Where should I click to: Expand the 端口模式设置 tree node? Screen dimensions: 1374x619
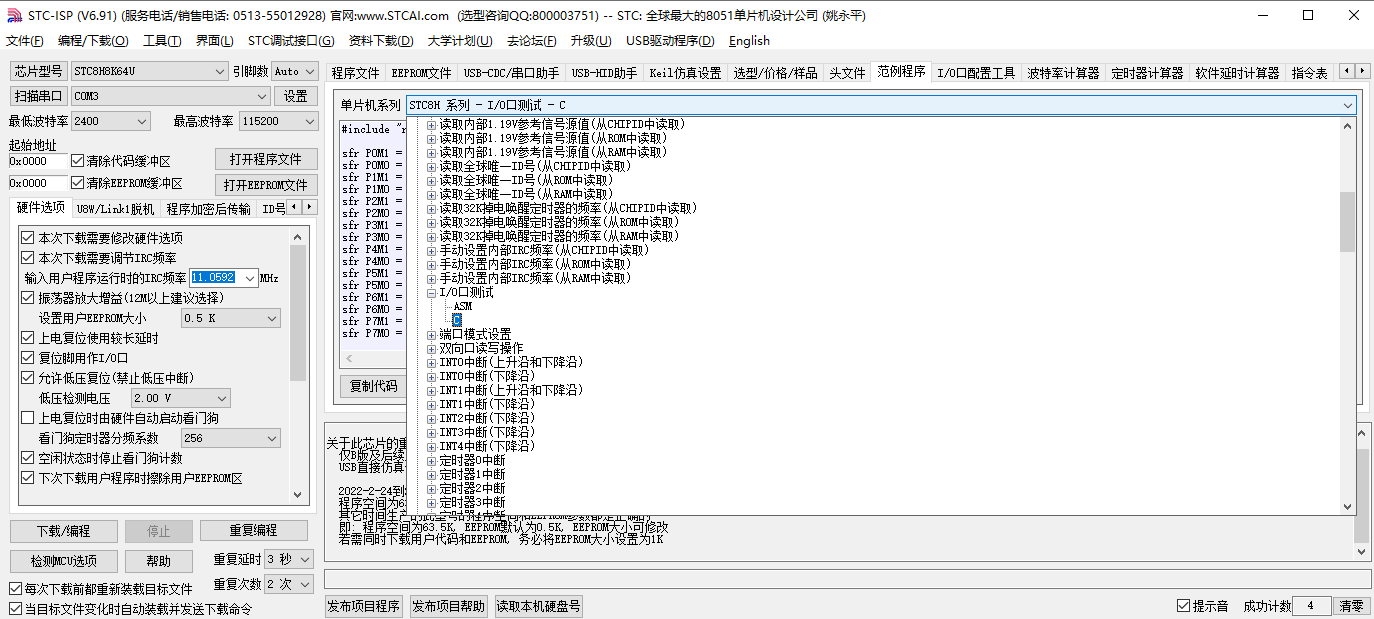coord(432,334)
